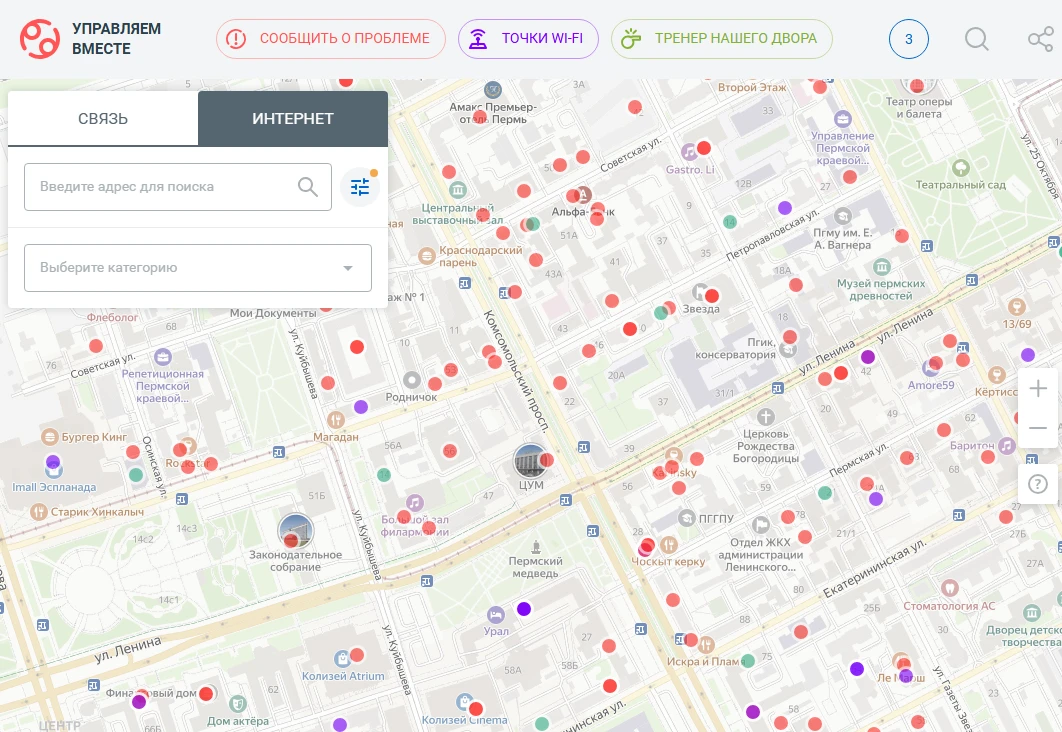Click the Амакс Премьер-отель marker icon

coord(493,89)
